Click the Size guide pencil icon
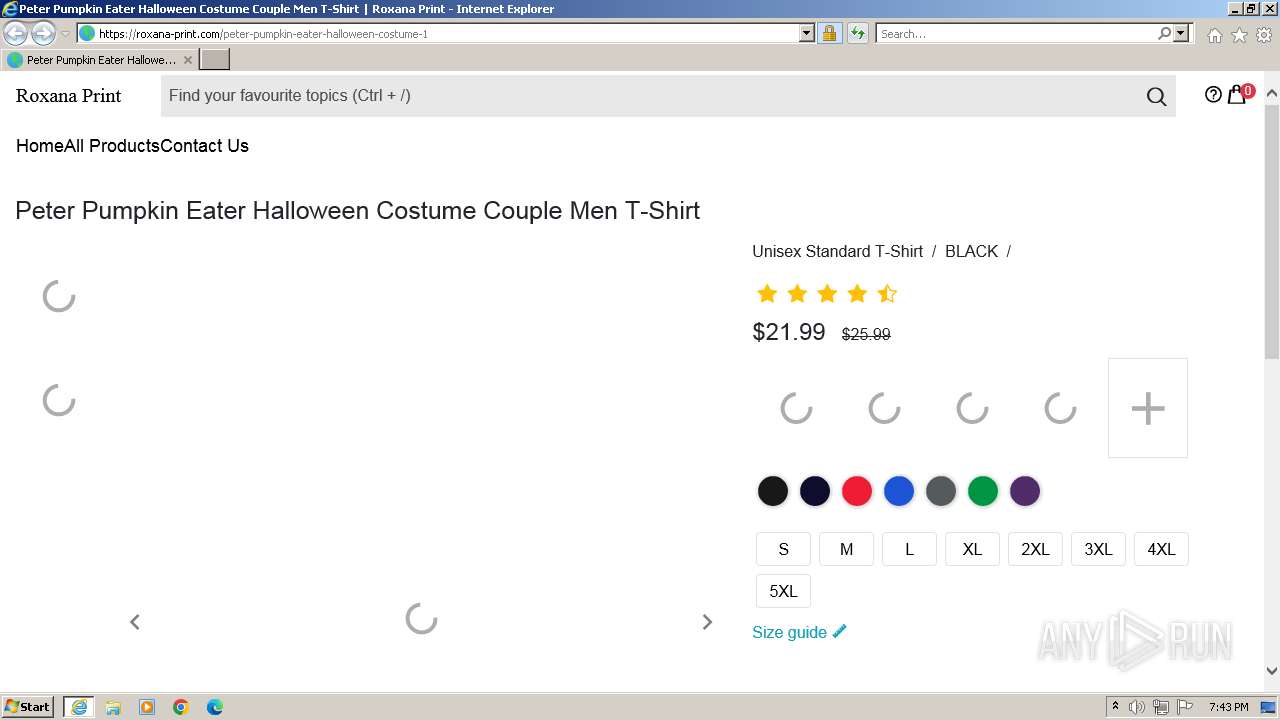This screenshot has height=720, width=1280. [x=839, y=631]
